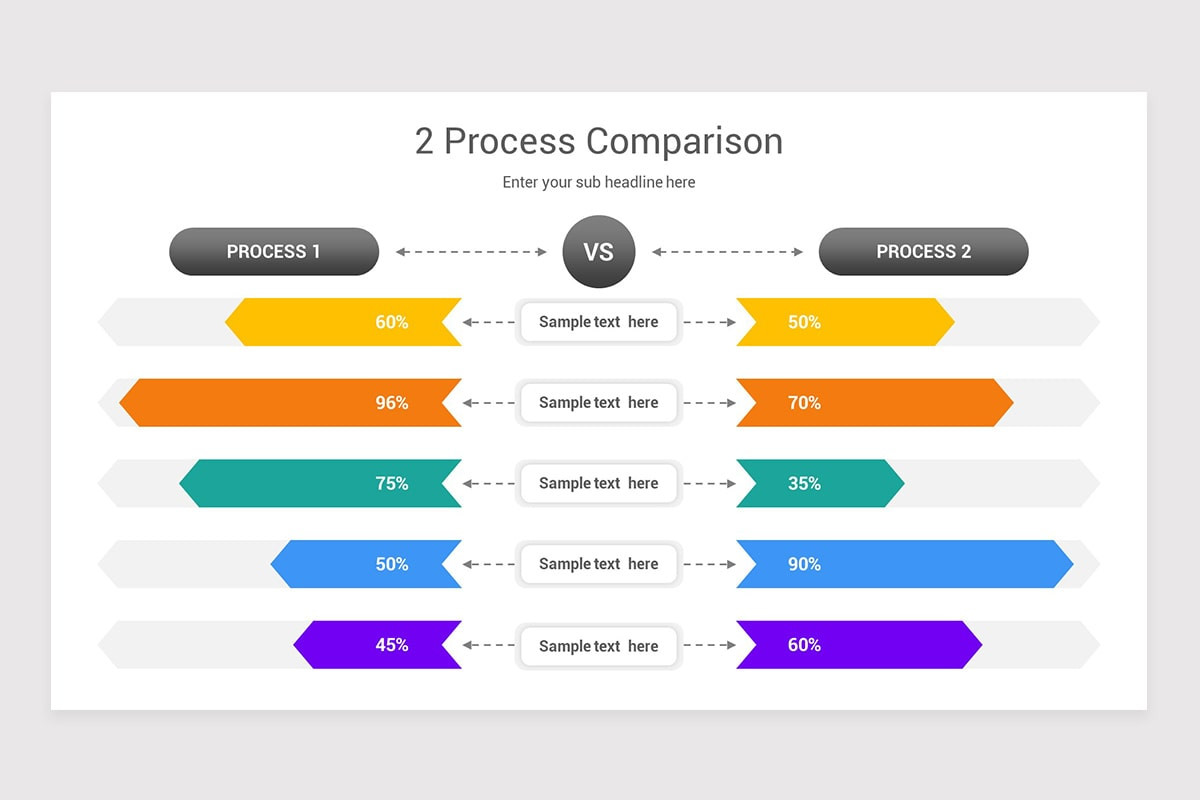This screenshot has width=1200, height=800.
Task: Select the middle row "Sample text here" box
Action: click(598, 484)
